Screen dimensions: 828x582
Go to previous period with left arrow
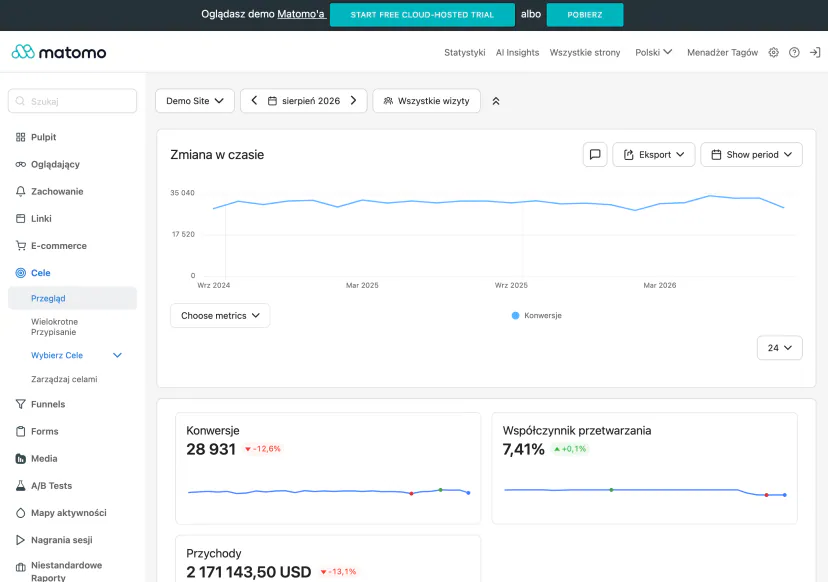[x=254, y=100]
